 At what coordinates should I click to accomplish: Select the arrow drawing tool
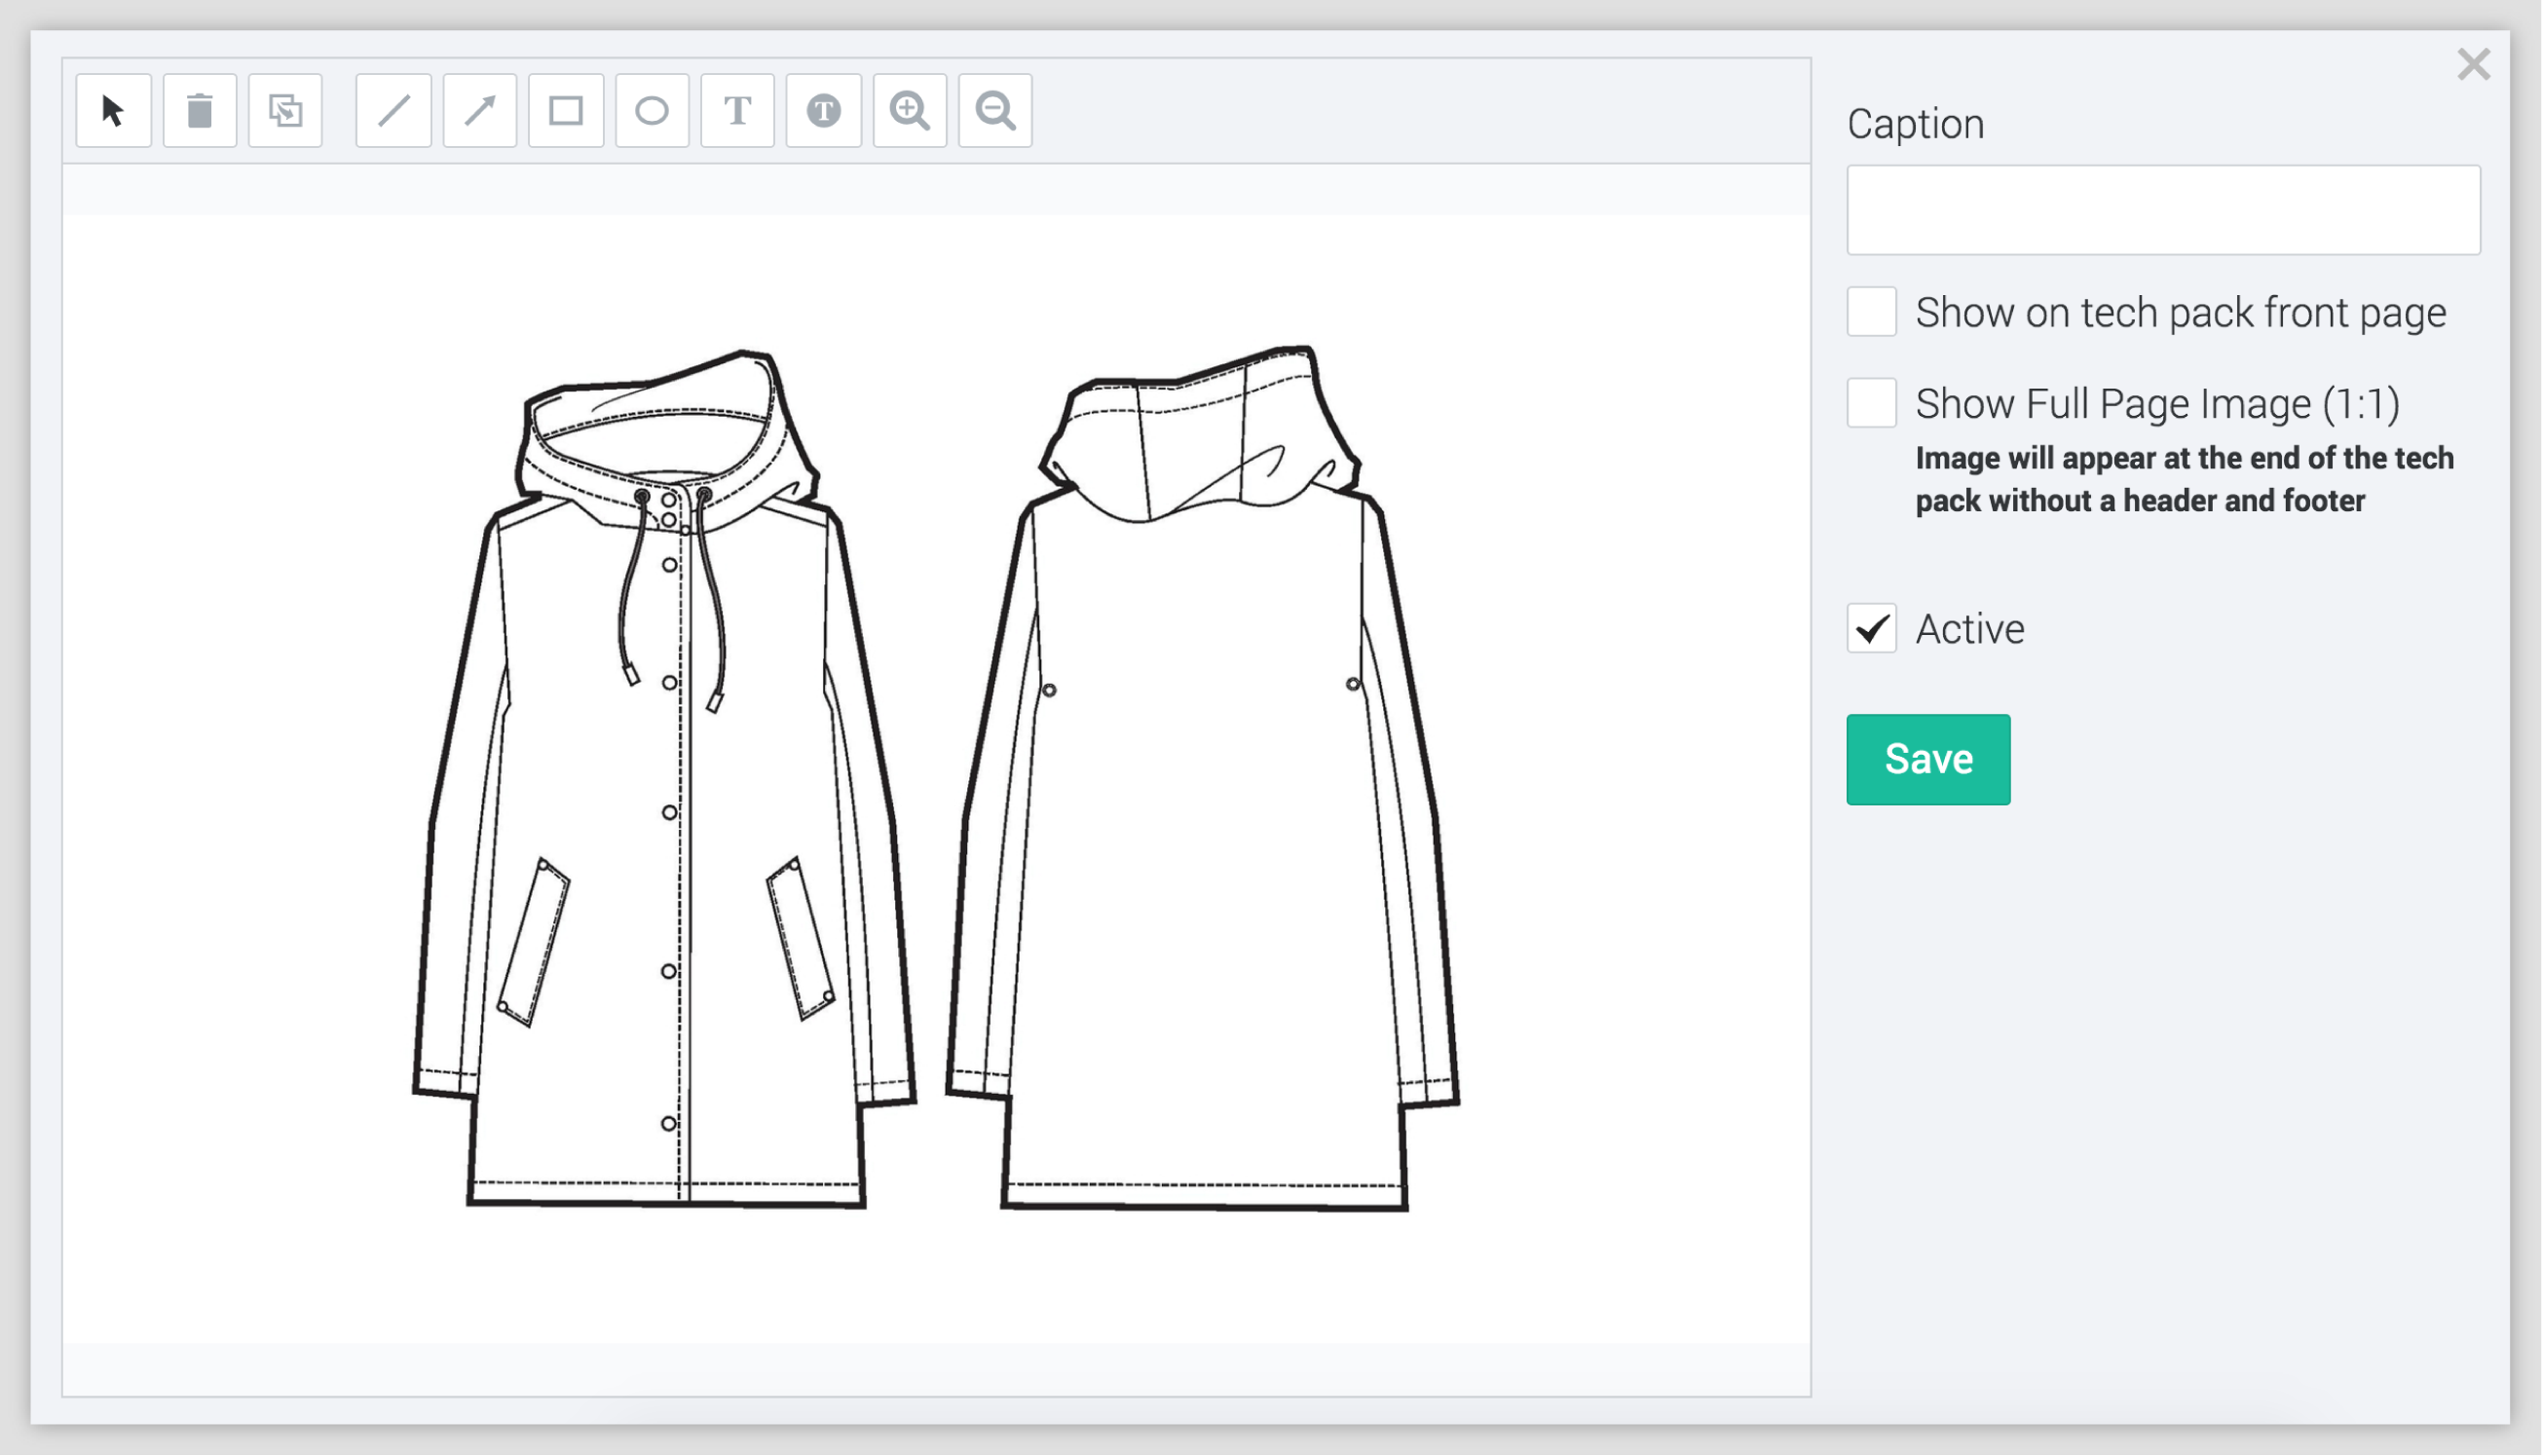pyautogui.click(x=480, y=110)
